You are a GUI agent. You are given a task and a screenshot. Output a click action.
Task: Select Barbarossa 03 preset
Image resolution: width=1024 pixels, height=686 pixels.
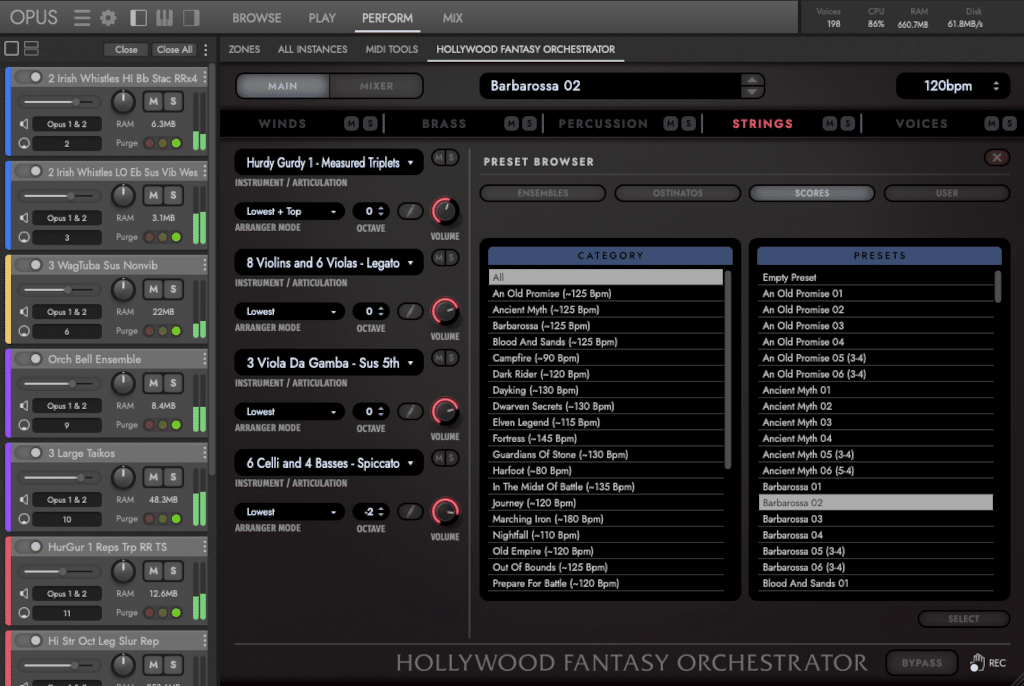[875, 519]
